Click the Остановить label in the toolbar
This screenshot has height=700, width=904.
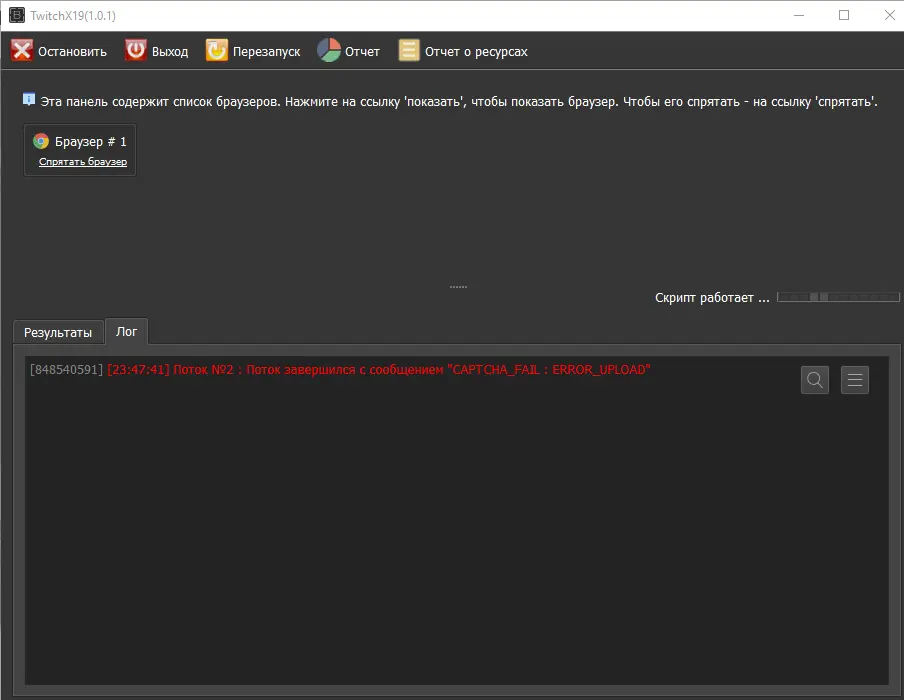(72, 52)
